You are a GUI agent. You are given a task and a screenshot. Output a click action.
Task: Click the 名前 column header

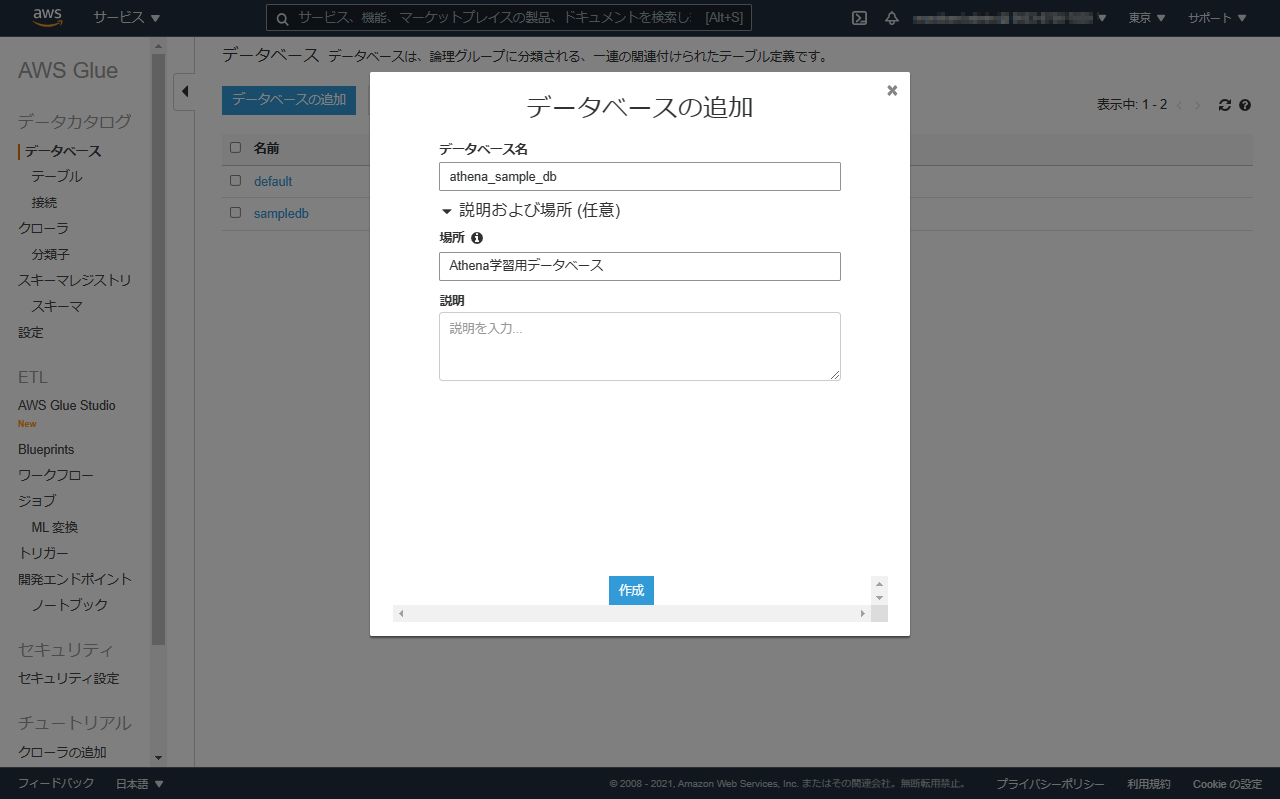click(266, 148)
